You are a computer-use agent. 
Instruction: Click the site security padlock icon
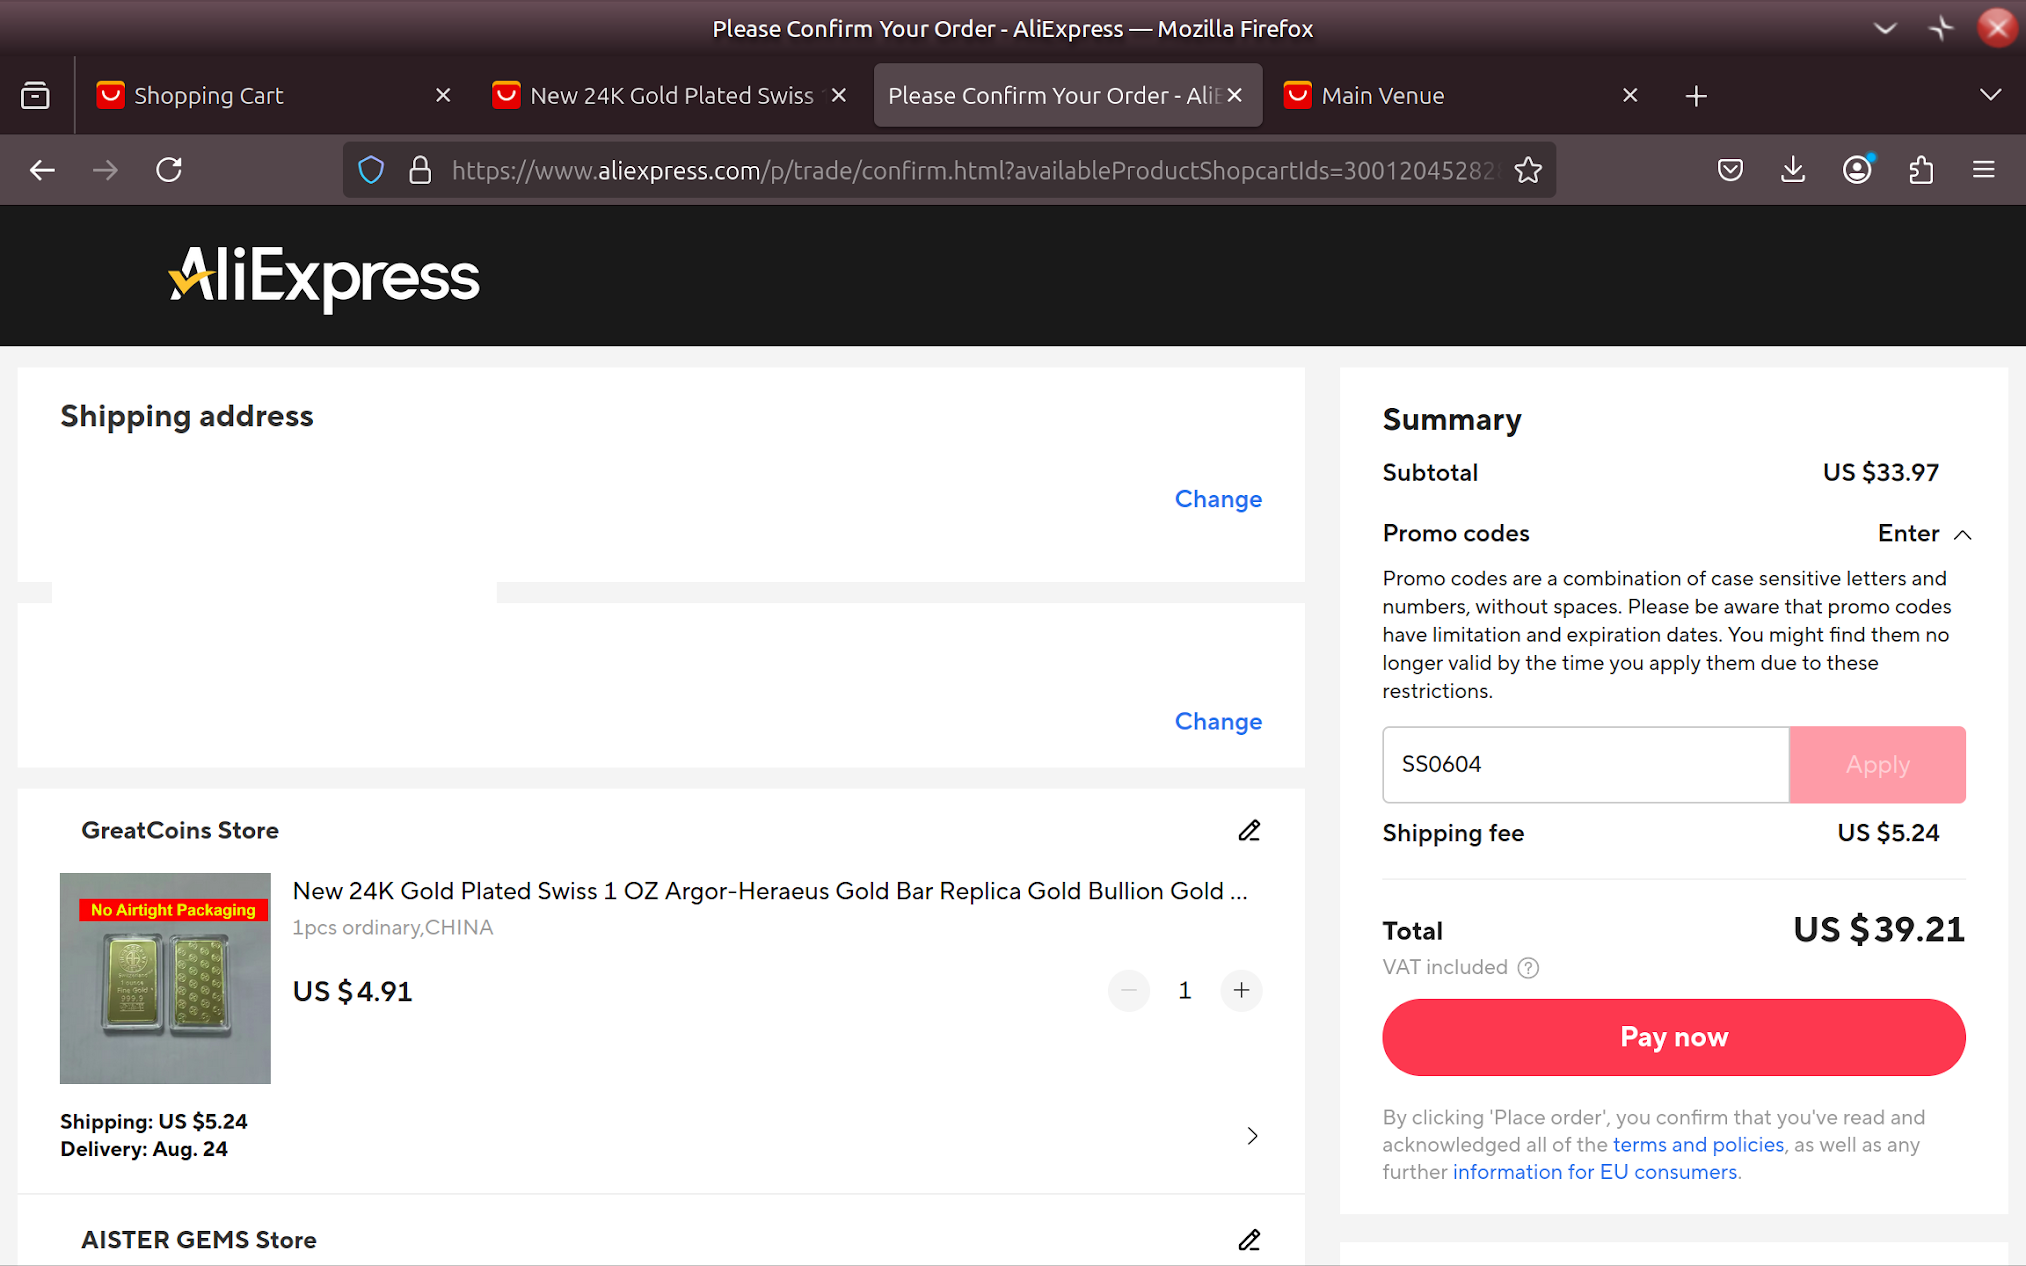point(420,170)
